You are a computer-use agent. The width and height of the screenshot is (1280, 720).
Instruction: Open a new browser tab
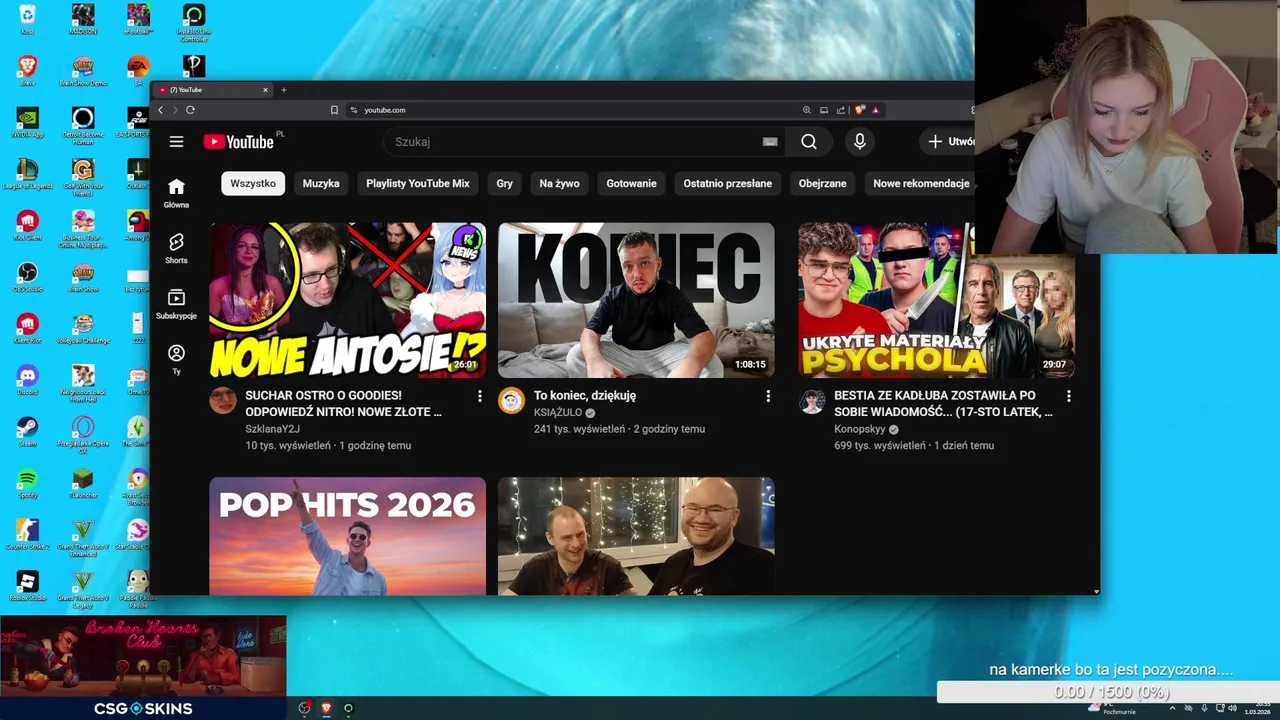point(283,90)
